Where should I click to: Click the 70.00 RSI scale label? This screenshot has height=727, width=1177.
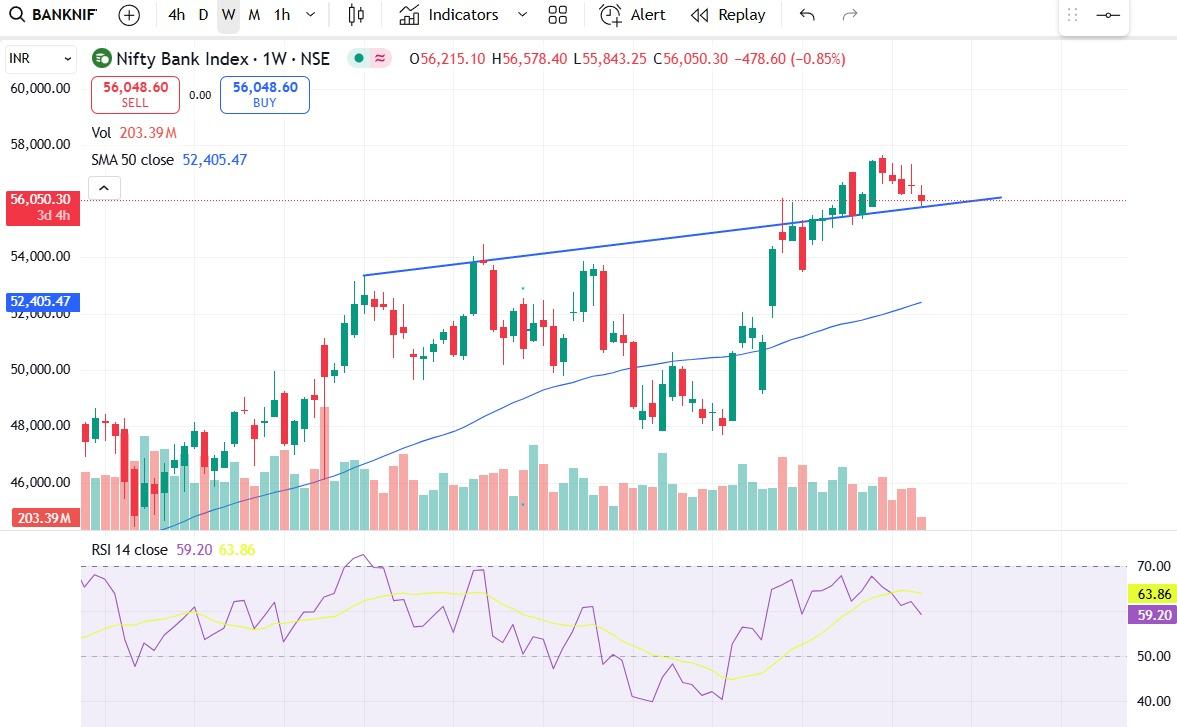pos(1154,566)
